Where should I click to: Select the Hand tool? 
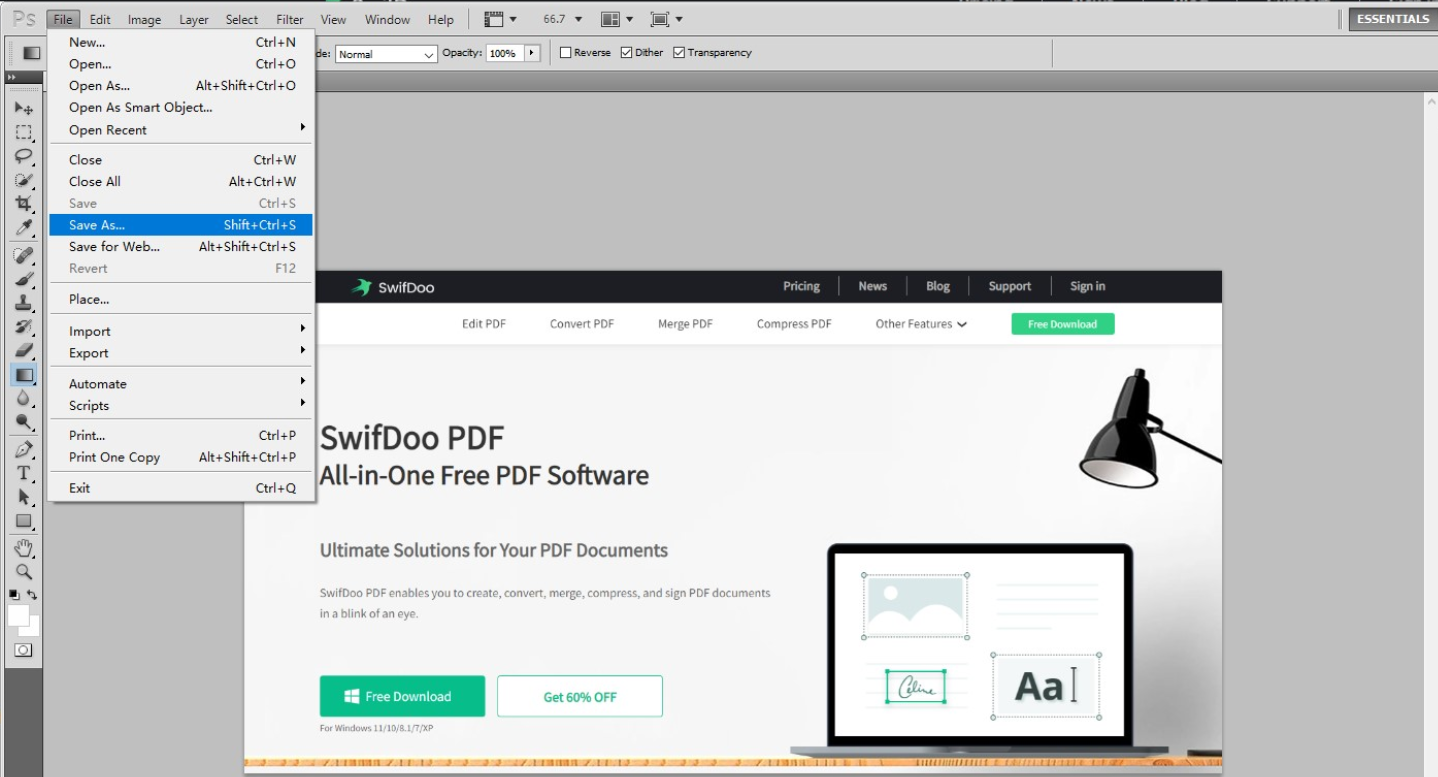tap(24, 548)
